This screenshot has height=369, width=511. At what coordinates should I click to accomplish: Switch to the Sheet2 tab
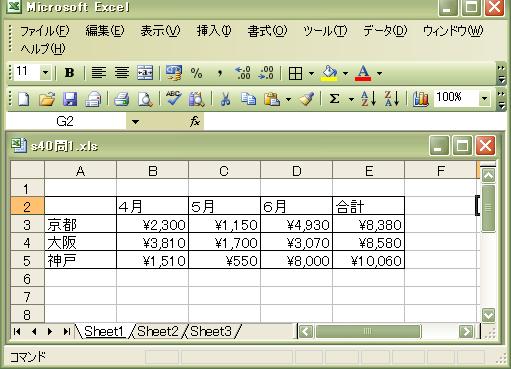[158, 331]
